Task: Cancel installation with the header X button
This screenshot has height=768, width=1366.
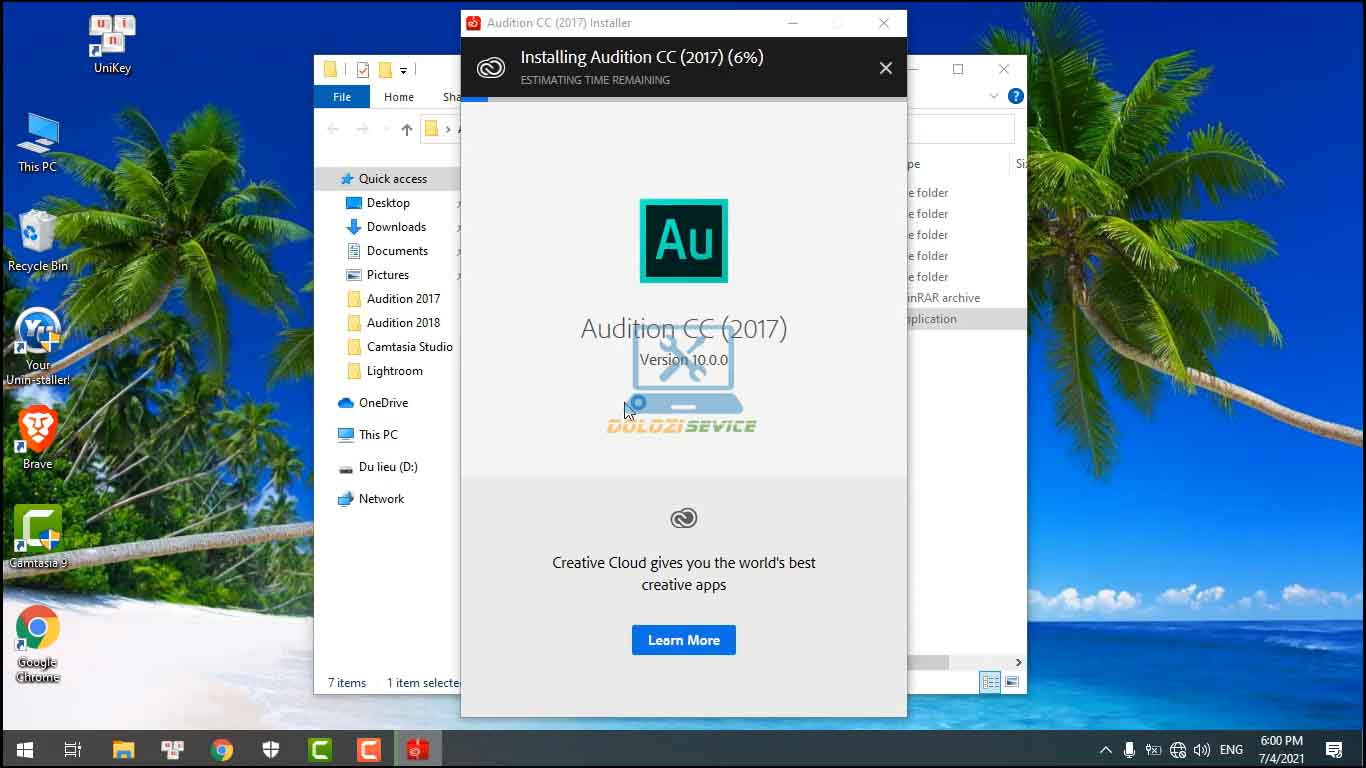Action: (885, 68)
